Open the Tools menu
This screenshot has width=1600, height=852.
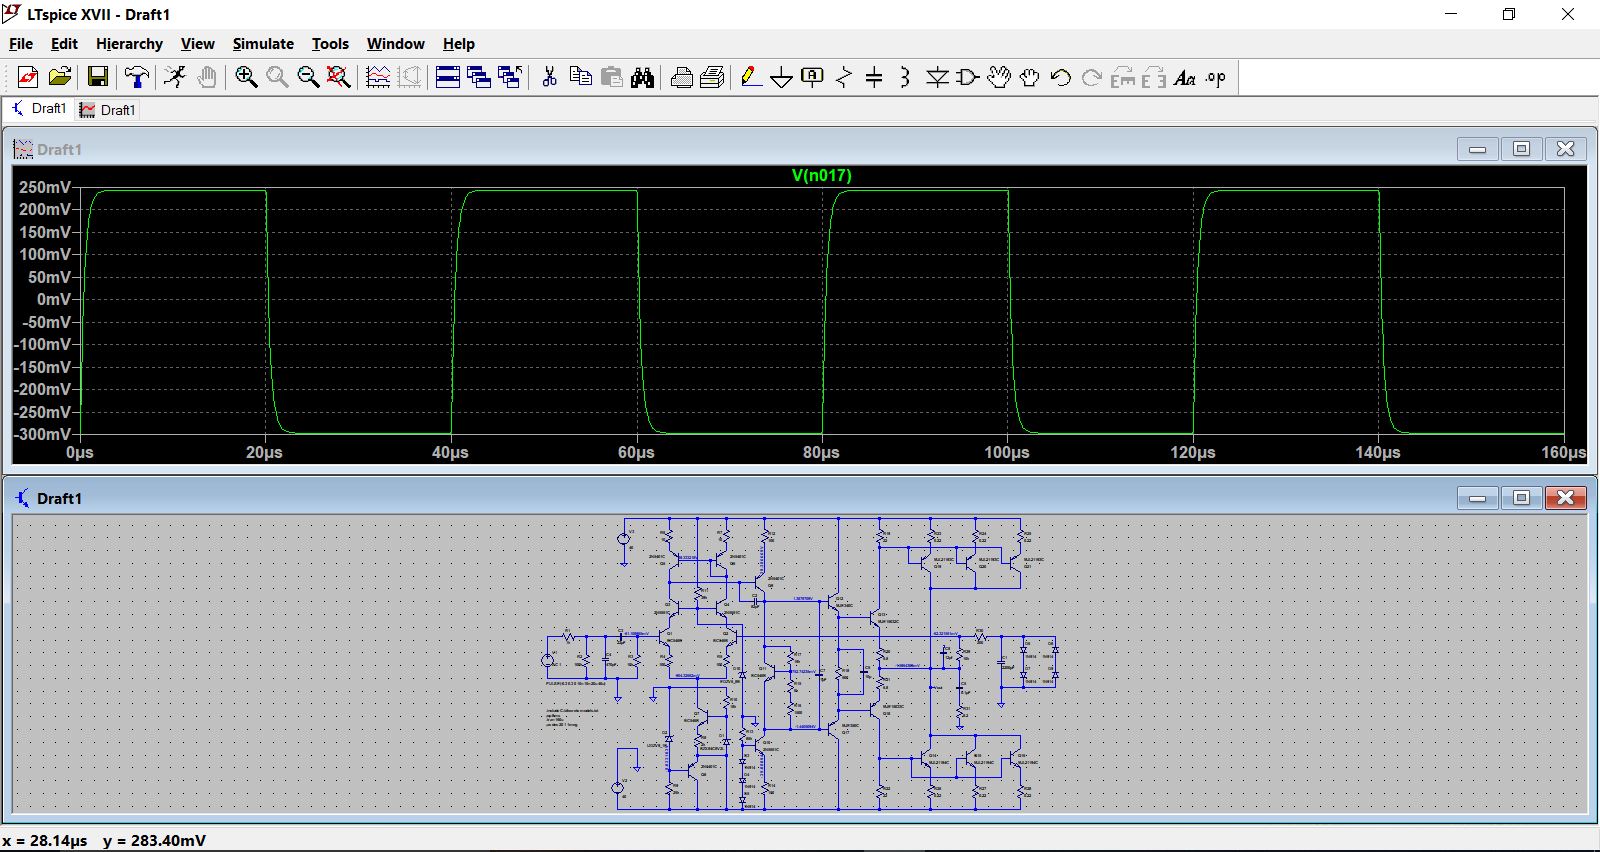click(330, 43)
